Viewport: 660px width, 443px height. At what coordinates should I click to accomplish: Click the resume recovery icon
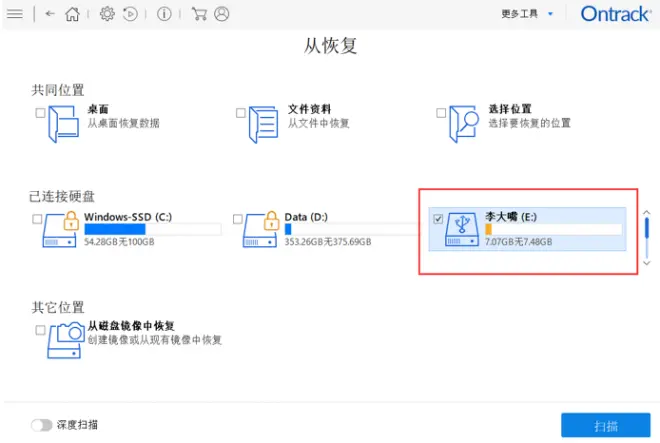[x=130, y=14]
